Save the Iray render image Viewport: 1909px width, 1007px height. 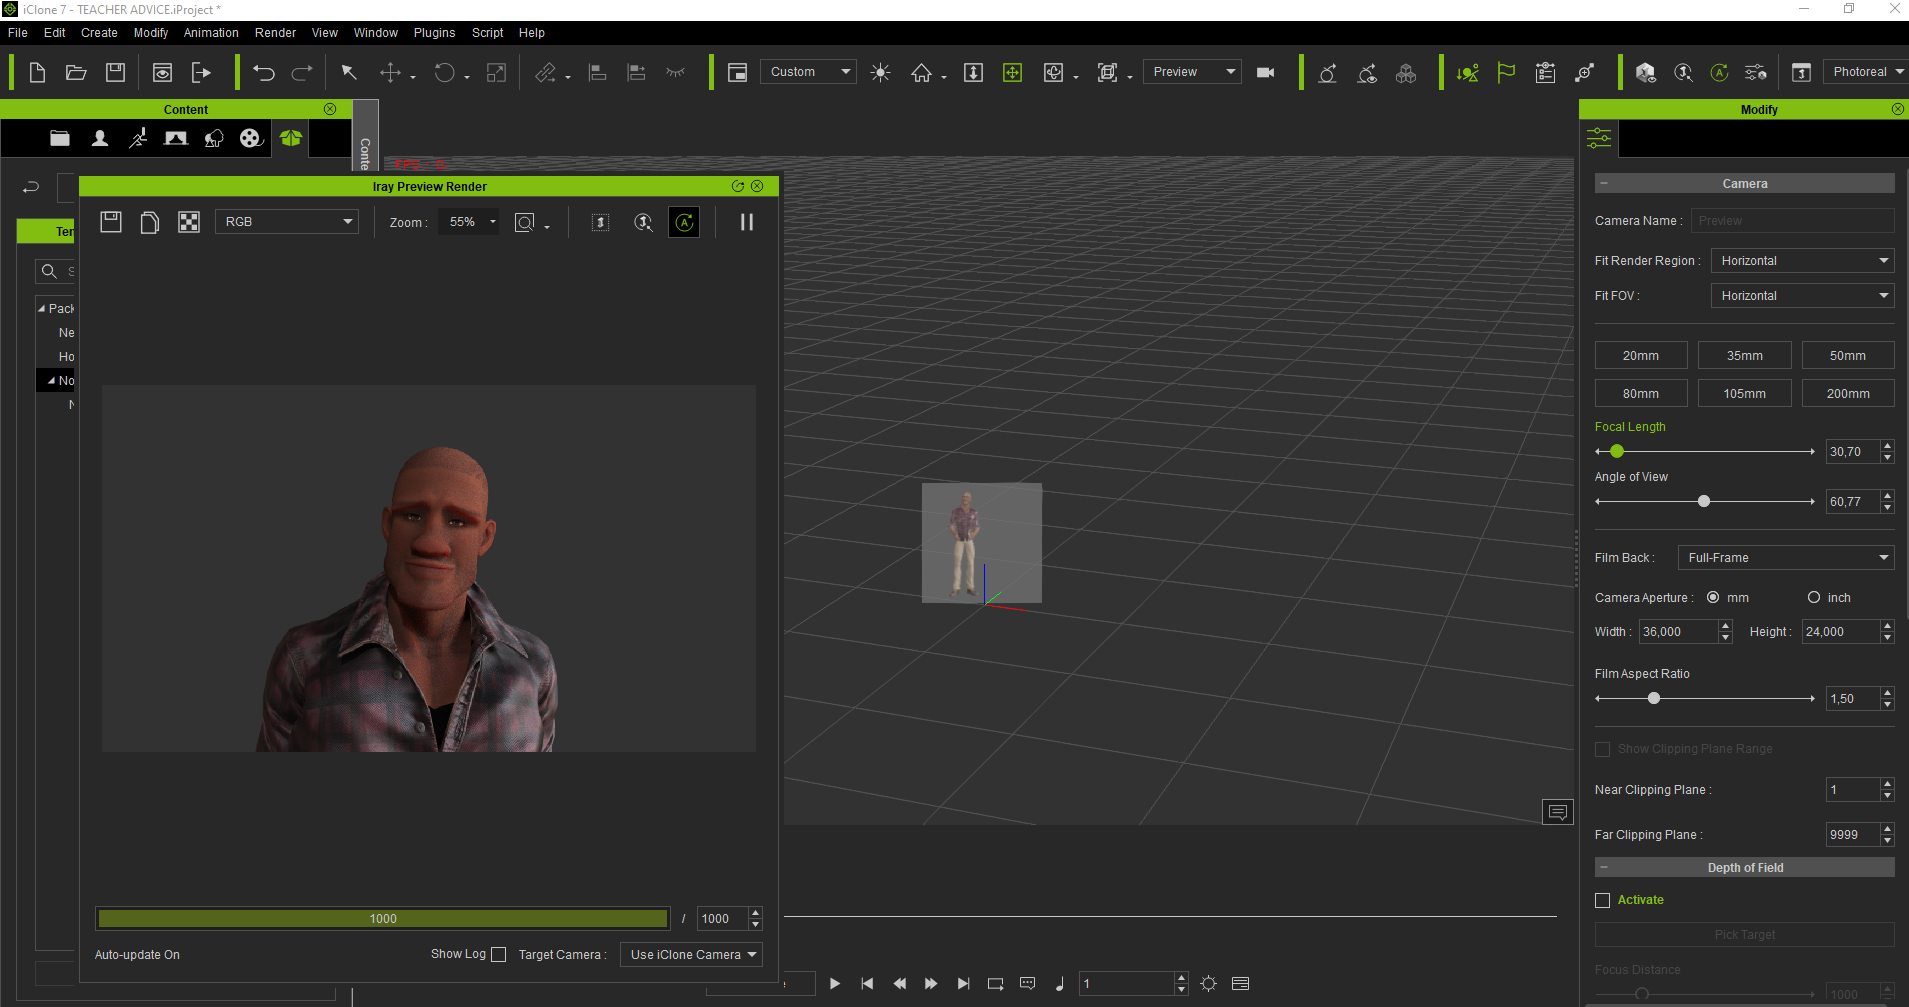(111, 222)
